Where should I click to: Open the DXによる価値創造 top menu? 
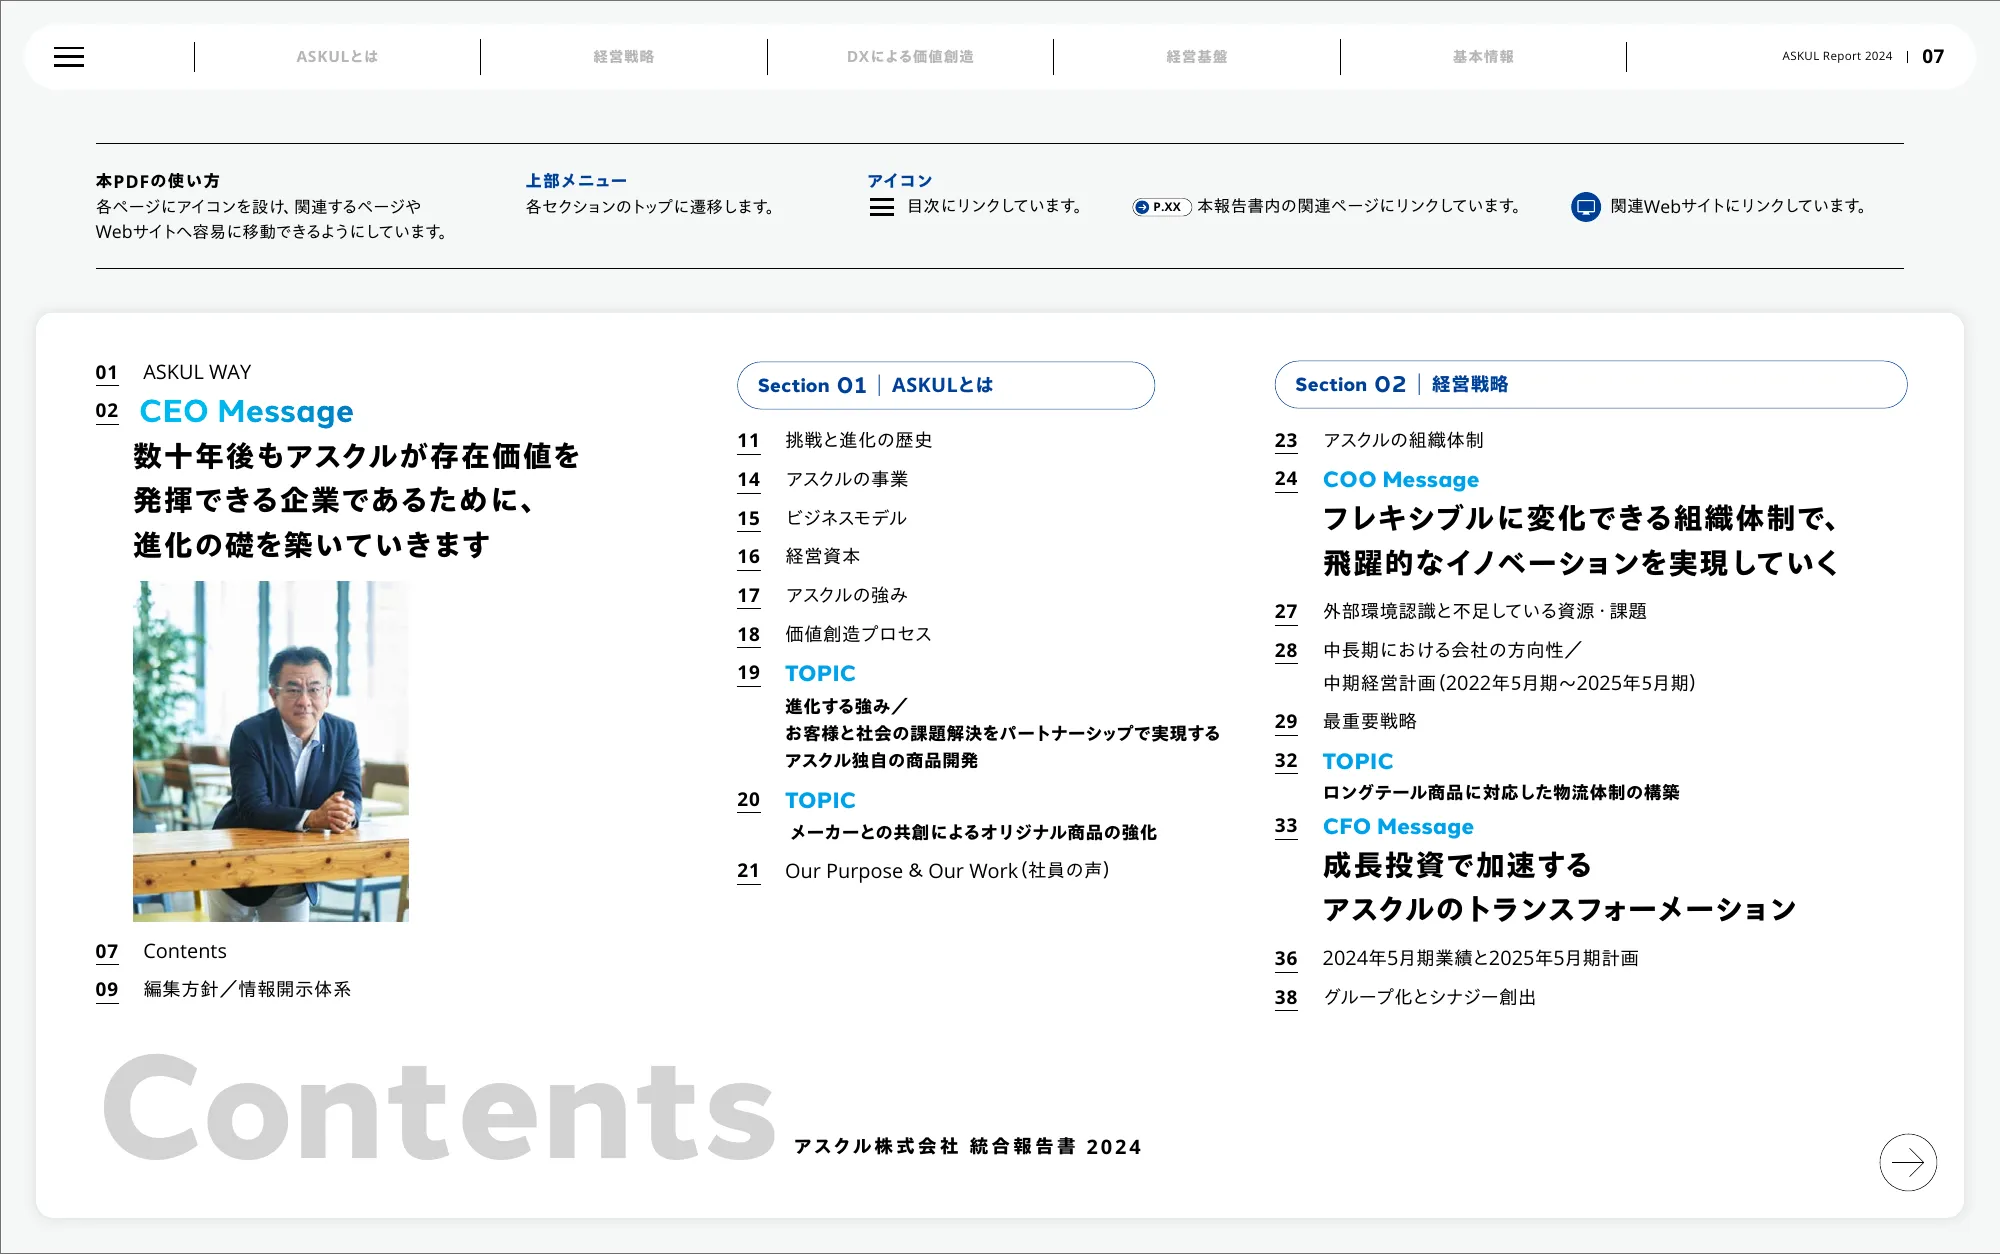click(910, 57)
